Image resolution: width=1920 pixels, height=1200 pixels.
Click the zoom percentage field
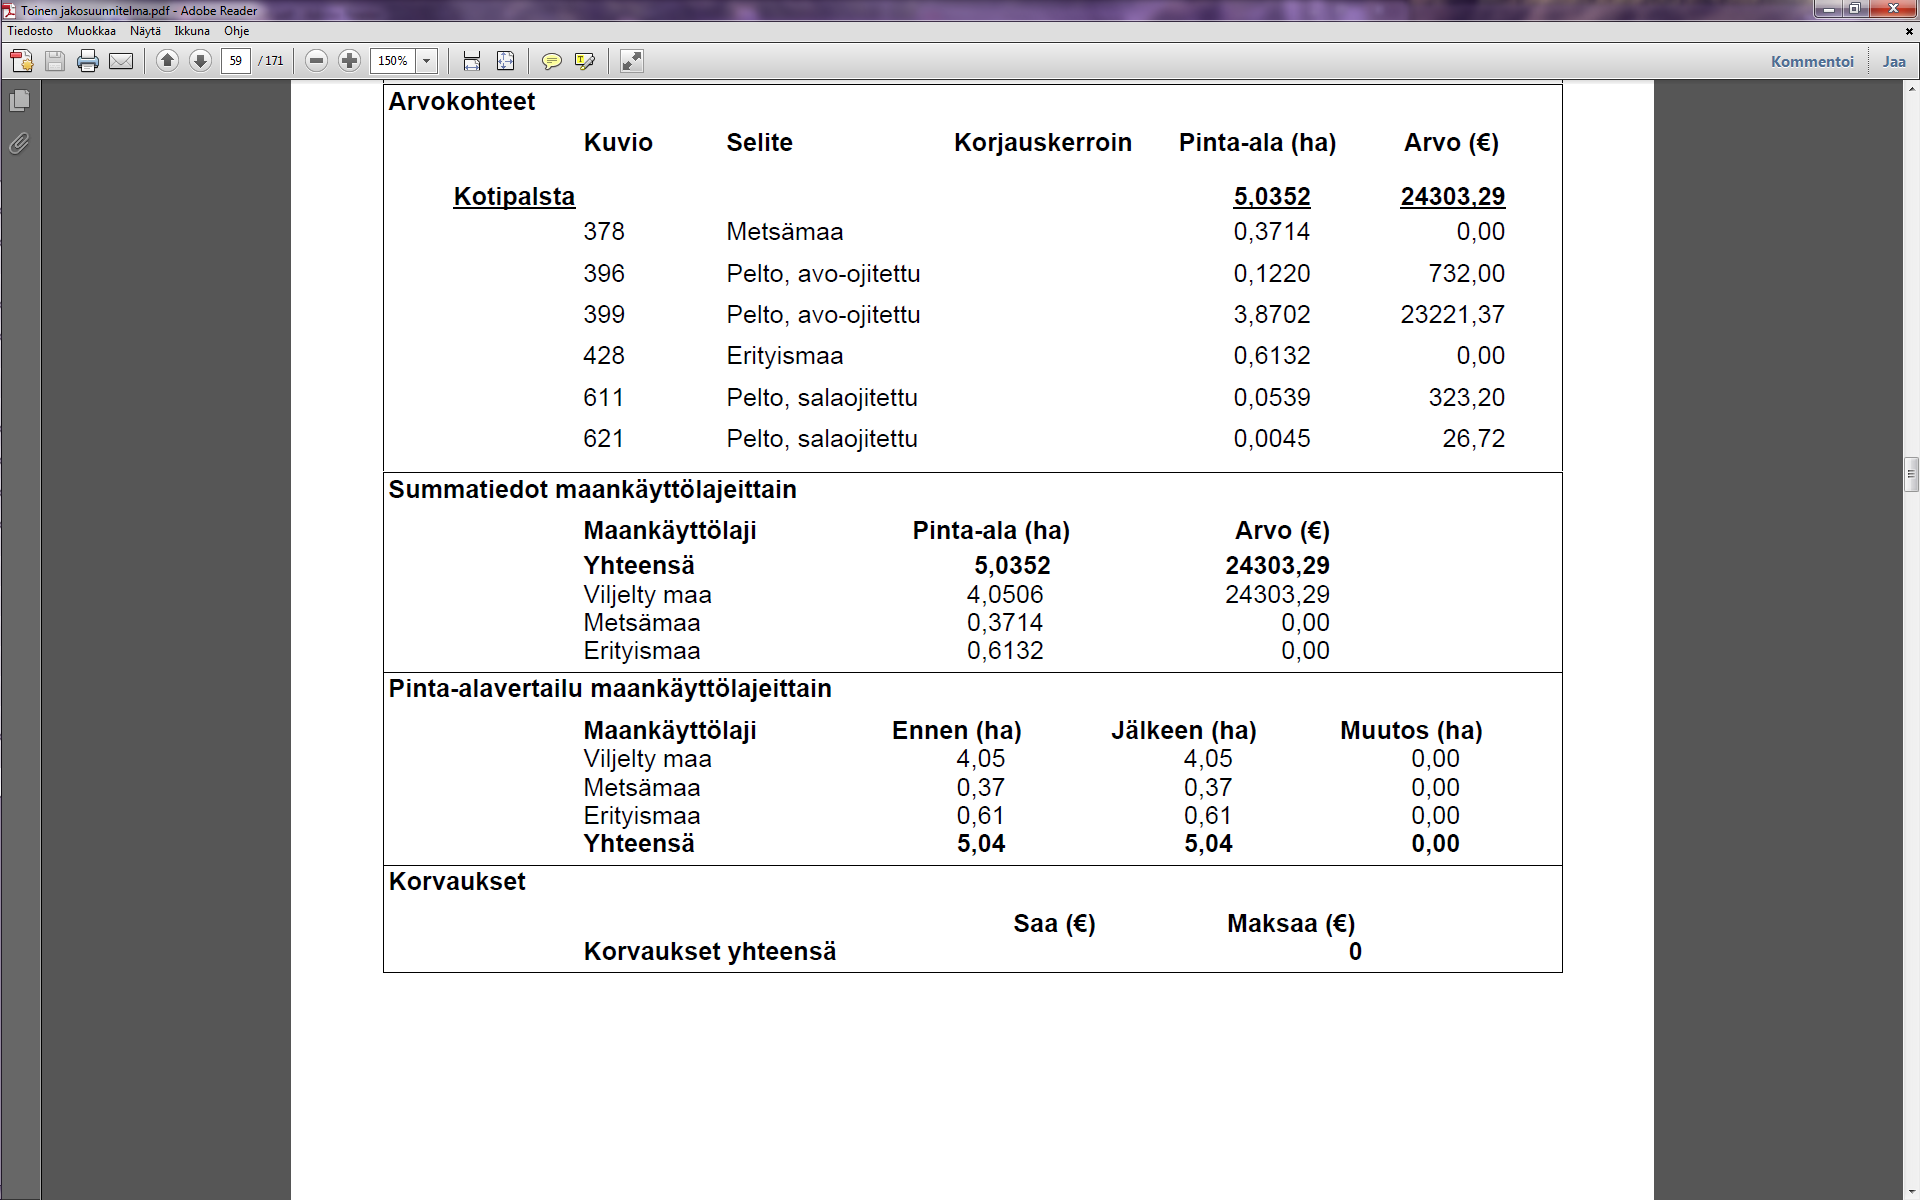pyautogui.click(x=393, y=61)
